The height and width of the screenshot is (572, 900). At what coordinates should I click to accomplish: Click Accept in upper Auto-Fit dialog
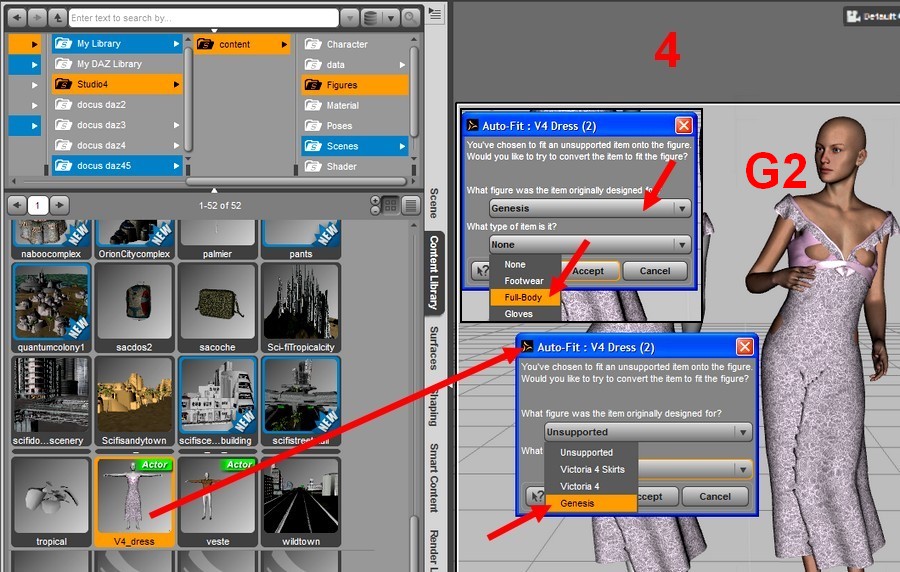[x=589, y=271]
